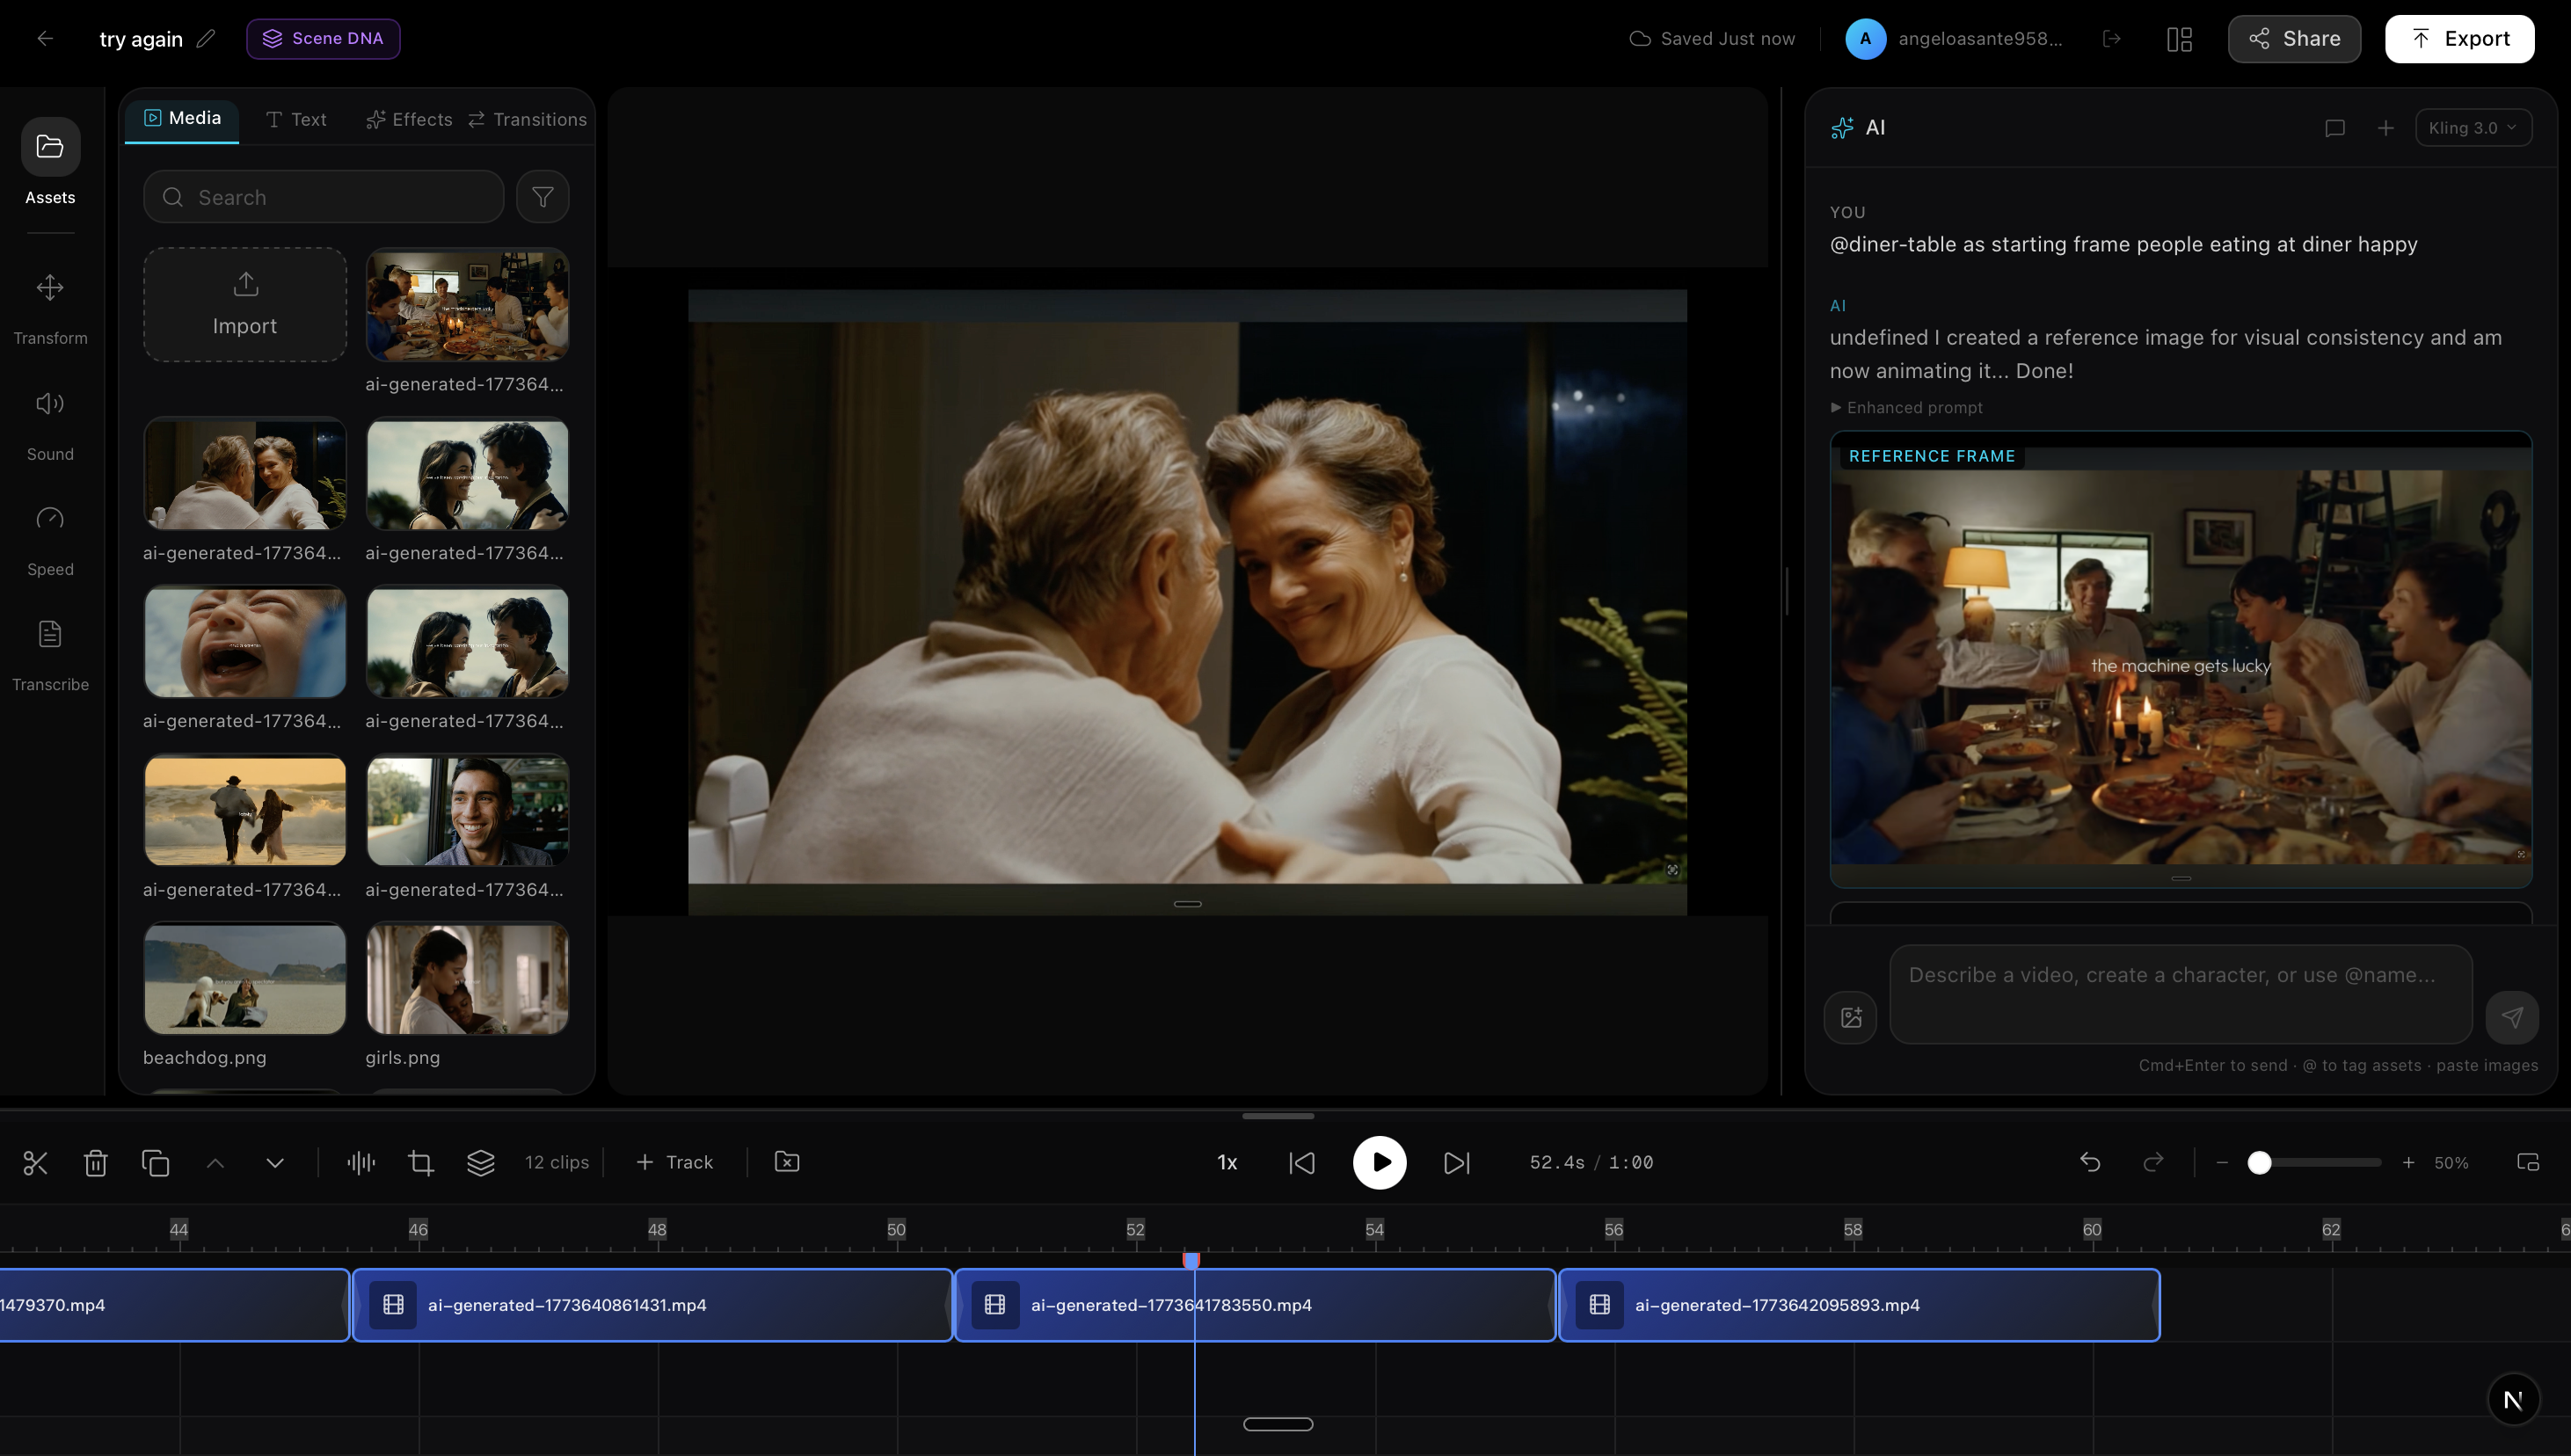Image resolution: width=2571 pixels, height=1456 pixels.
Task: Open the 1x playback speed selector
Action: tap(1227, 1163)
